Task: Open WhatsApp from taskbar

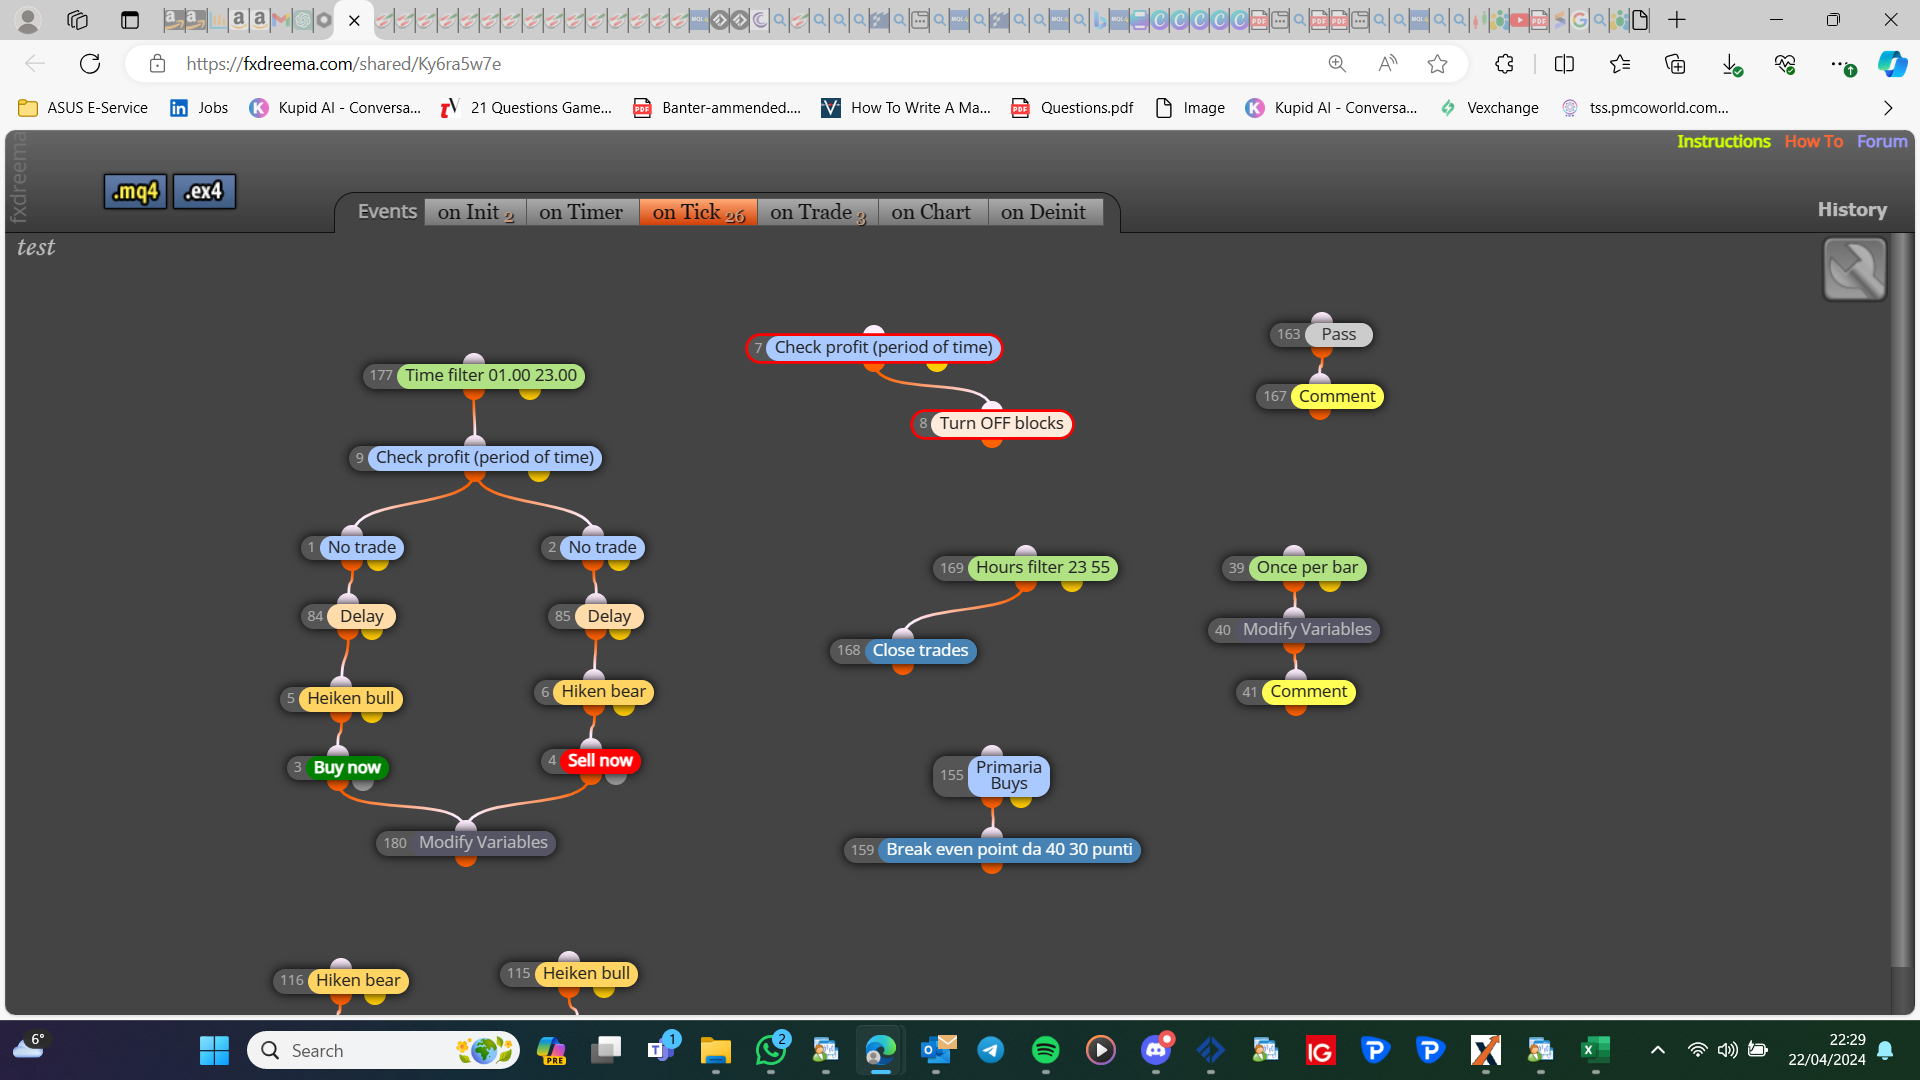Action: coord(771,1050)
